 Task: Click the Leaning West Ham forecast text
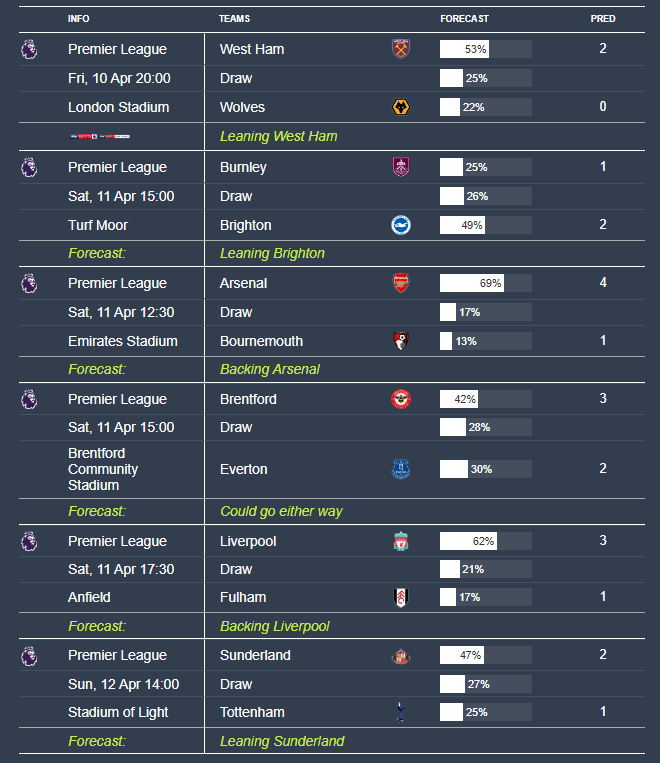(x=278, y=136)
